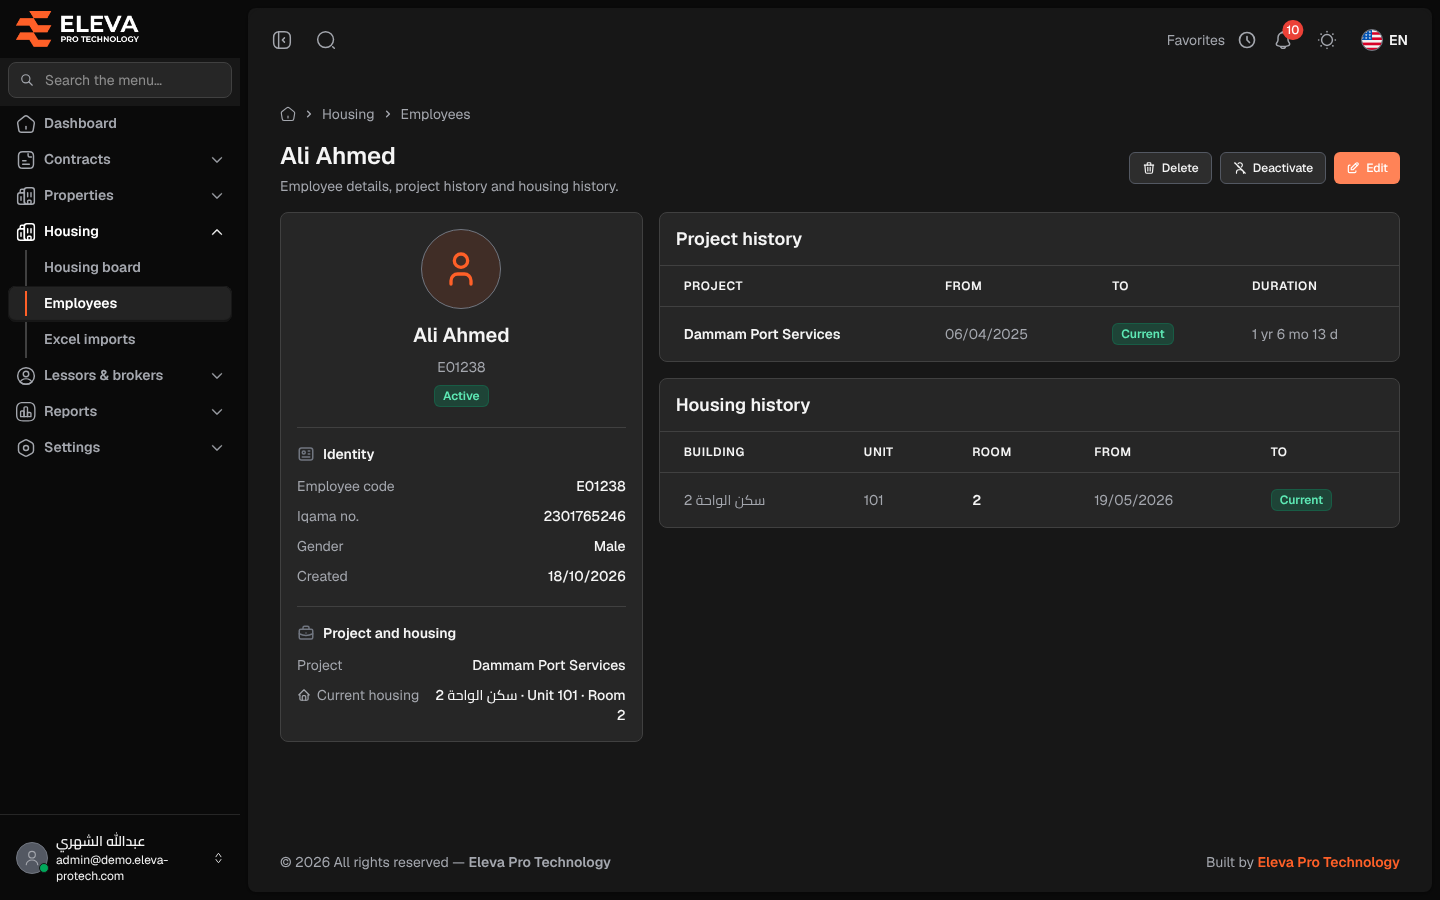
Task: Expand the Properties menu chevron
Action: click(x=217, y=196)
